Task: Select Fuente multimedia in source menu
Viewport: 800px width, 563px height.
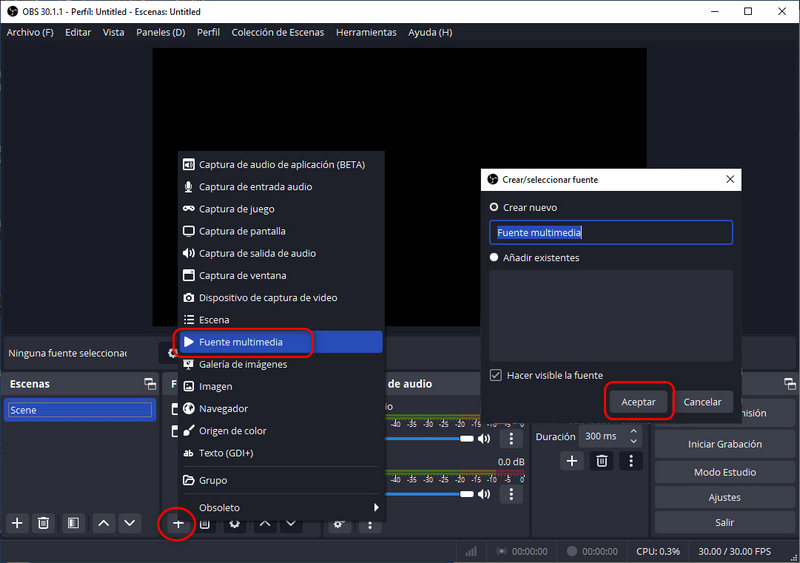Action: click(281, 342)
